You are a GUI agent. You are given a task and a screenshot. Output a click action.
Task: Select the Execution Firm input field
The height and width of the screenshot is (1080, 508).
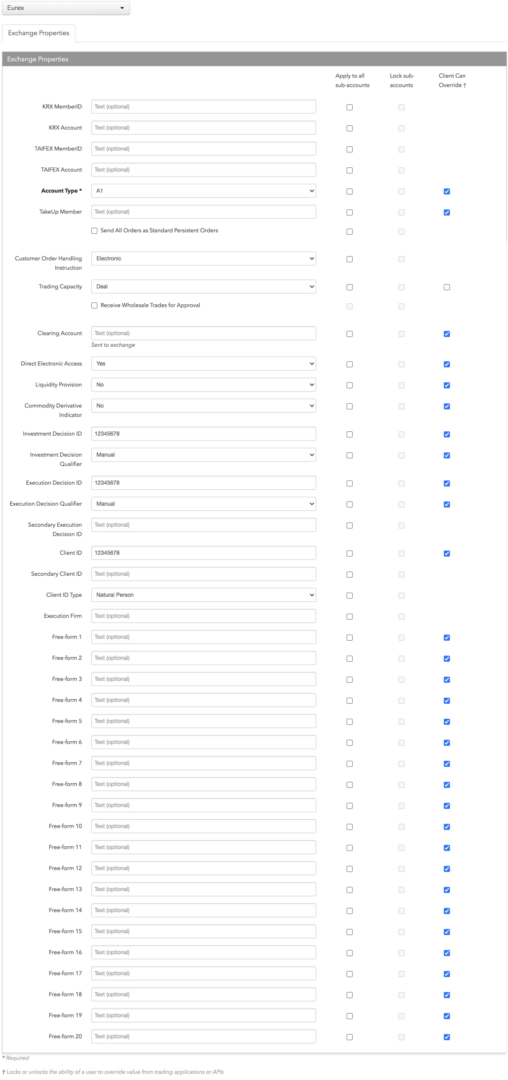pos(204,616)
